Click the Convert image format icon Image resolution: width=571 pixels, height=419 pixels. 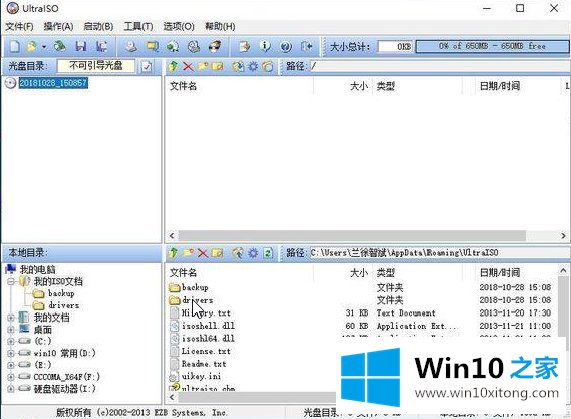coord(173,47)
